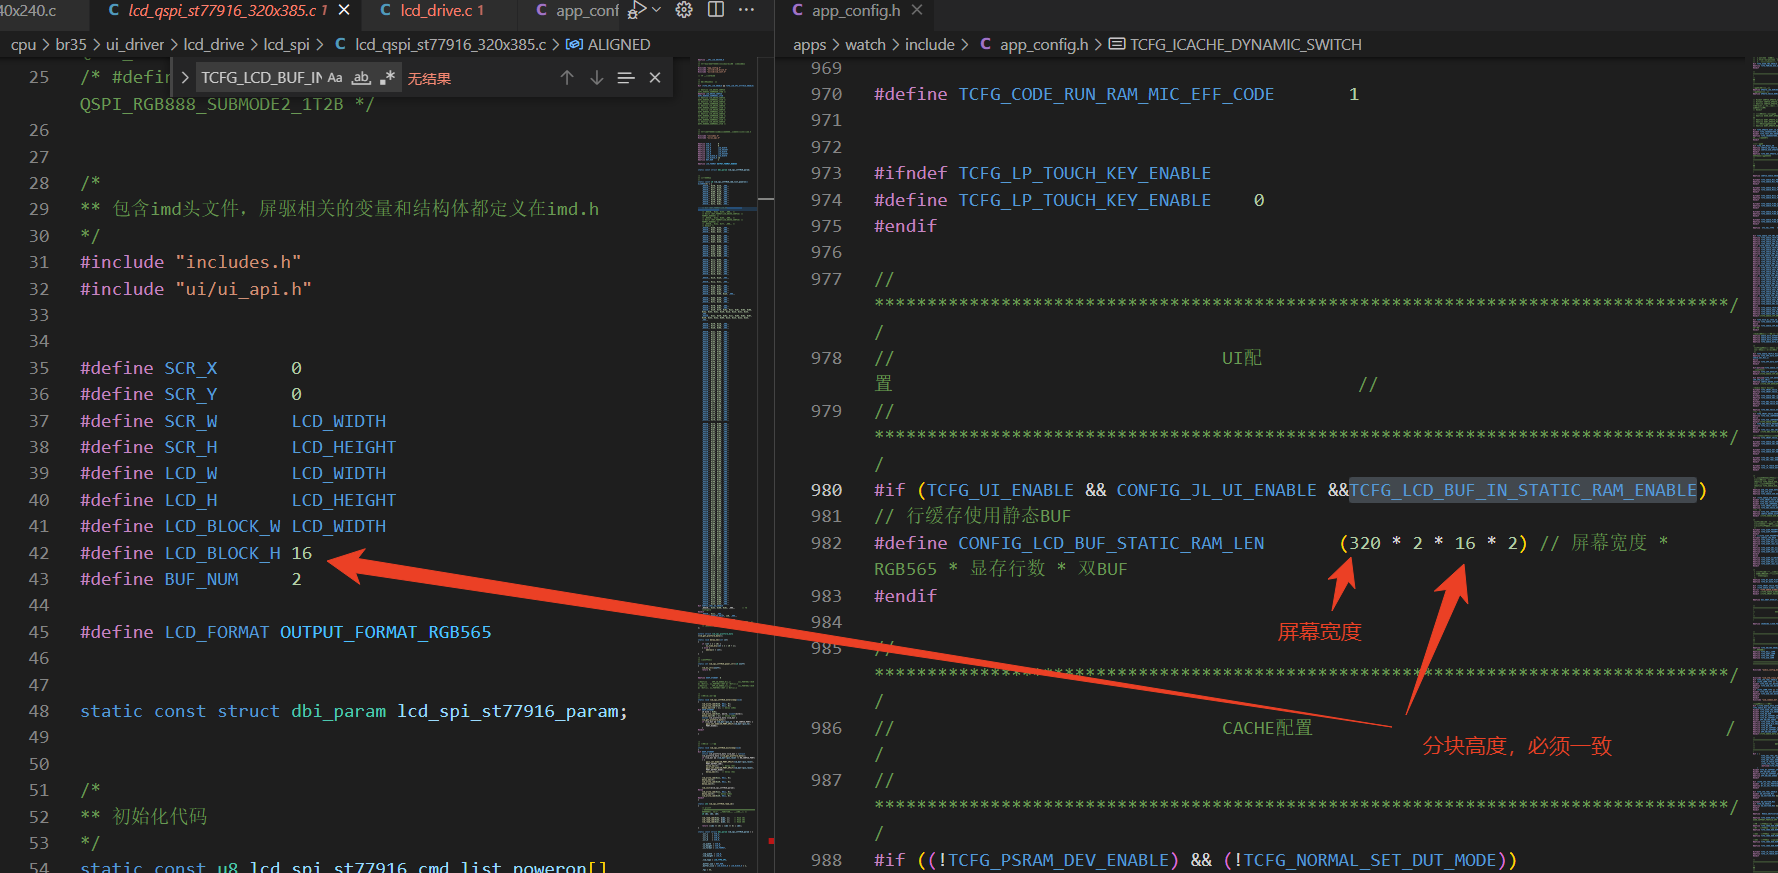Toggle Find in Selection icon

click(x=626, y=78)
